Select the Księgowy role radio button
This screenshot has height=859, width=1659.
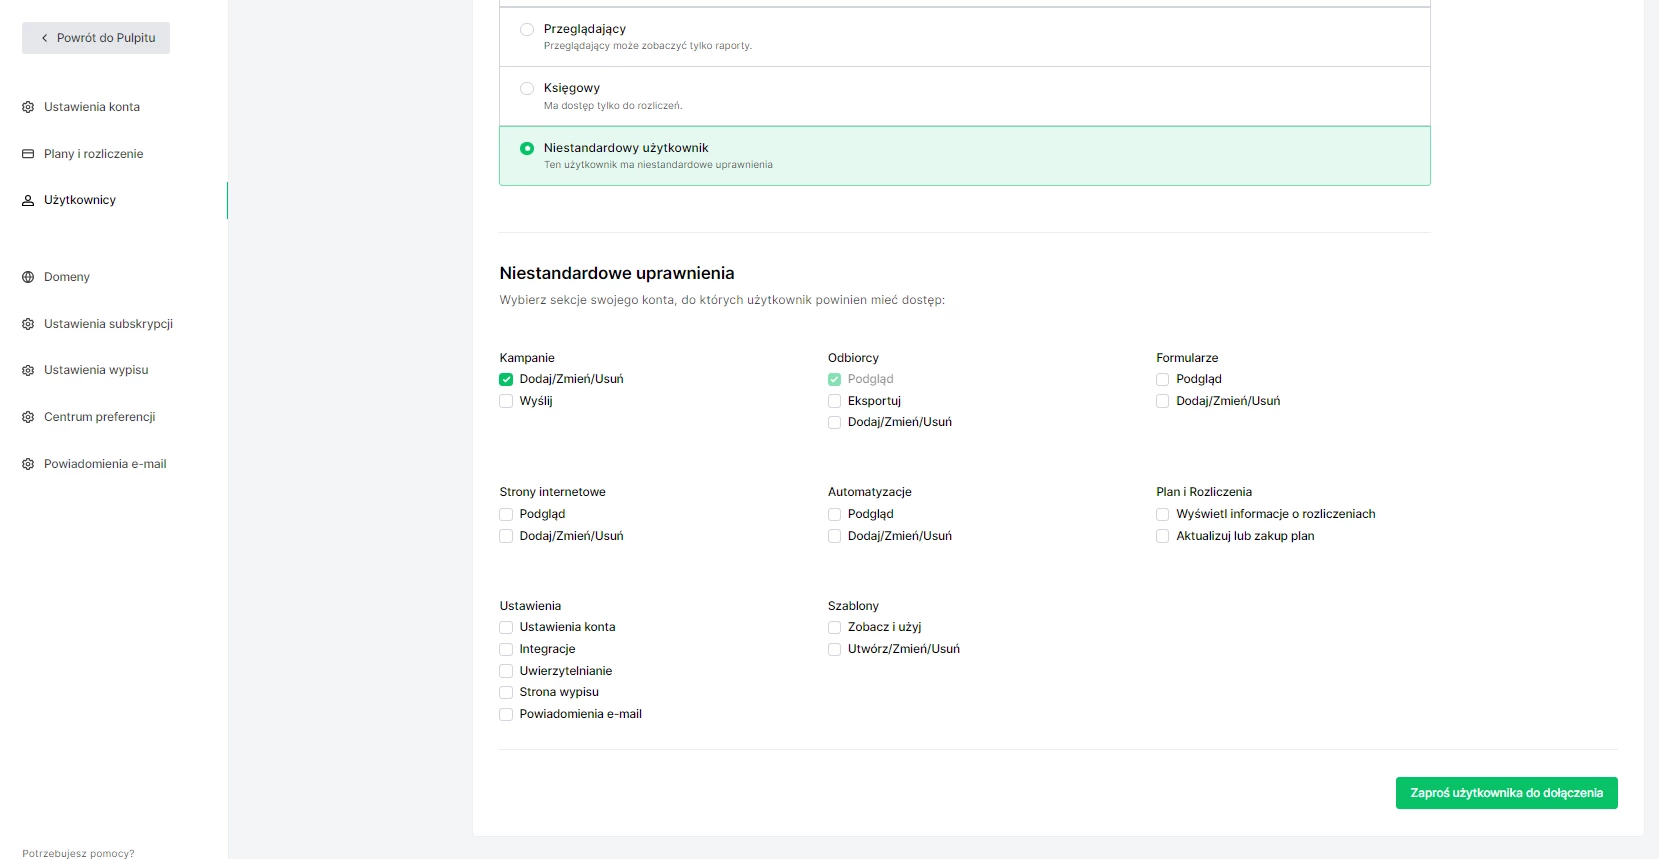[x=527, y=89]
